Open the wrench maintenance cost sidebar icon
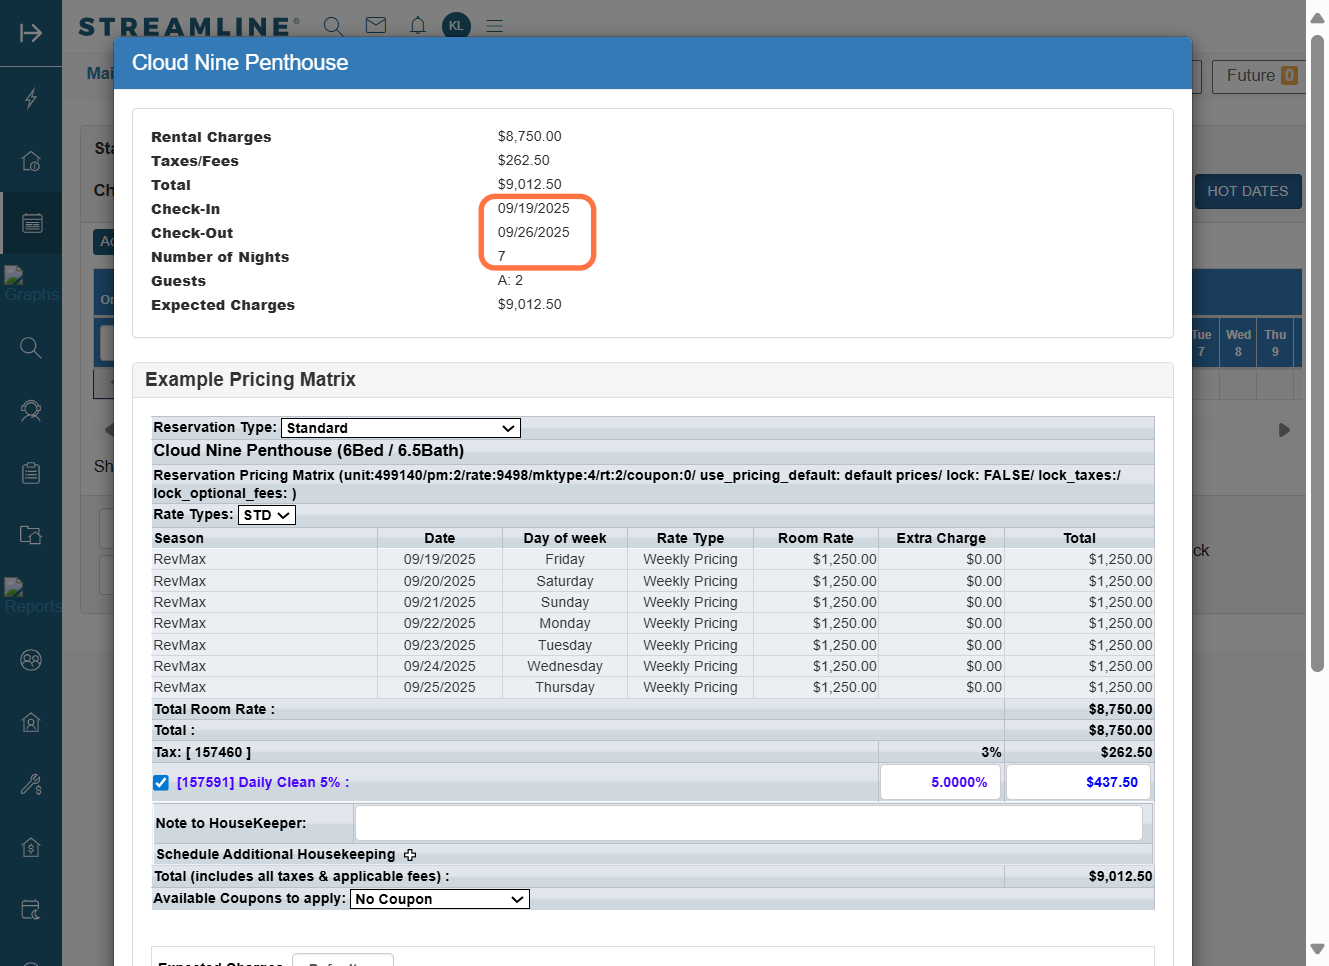 pos(31,785)
